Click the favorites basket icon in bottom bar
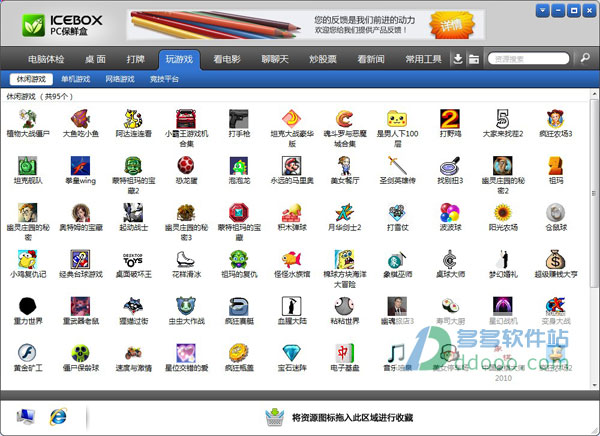The image size is (600, 436). point(274,417)
